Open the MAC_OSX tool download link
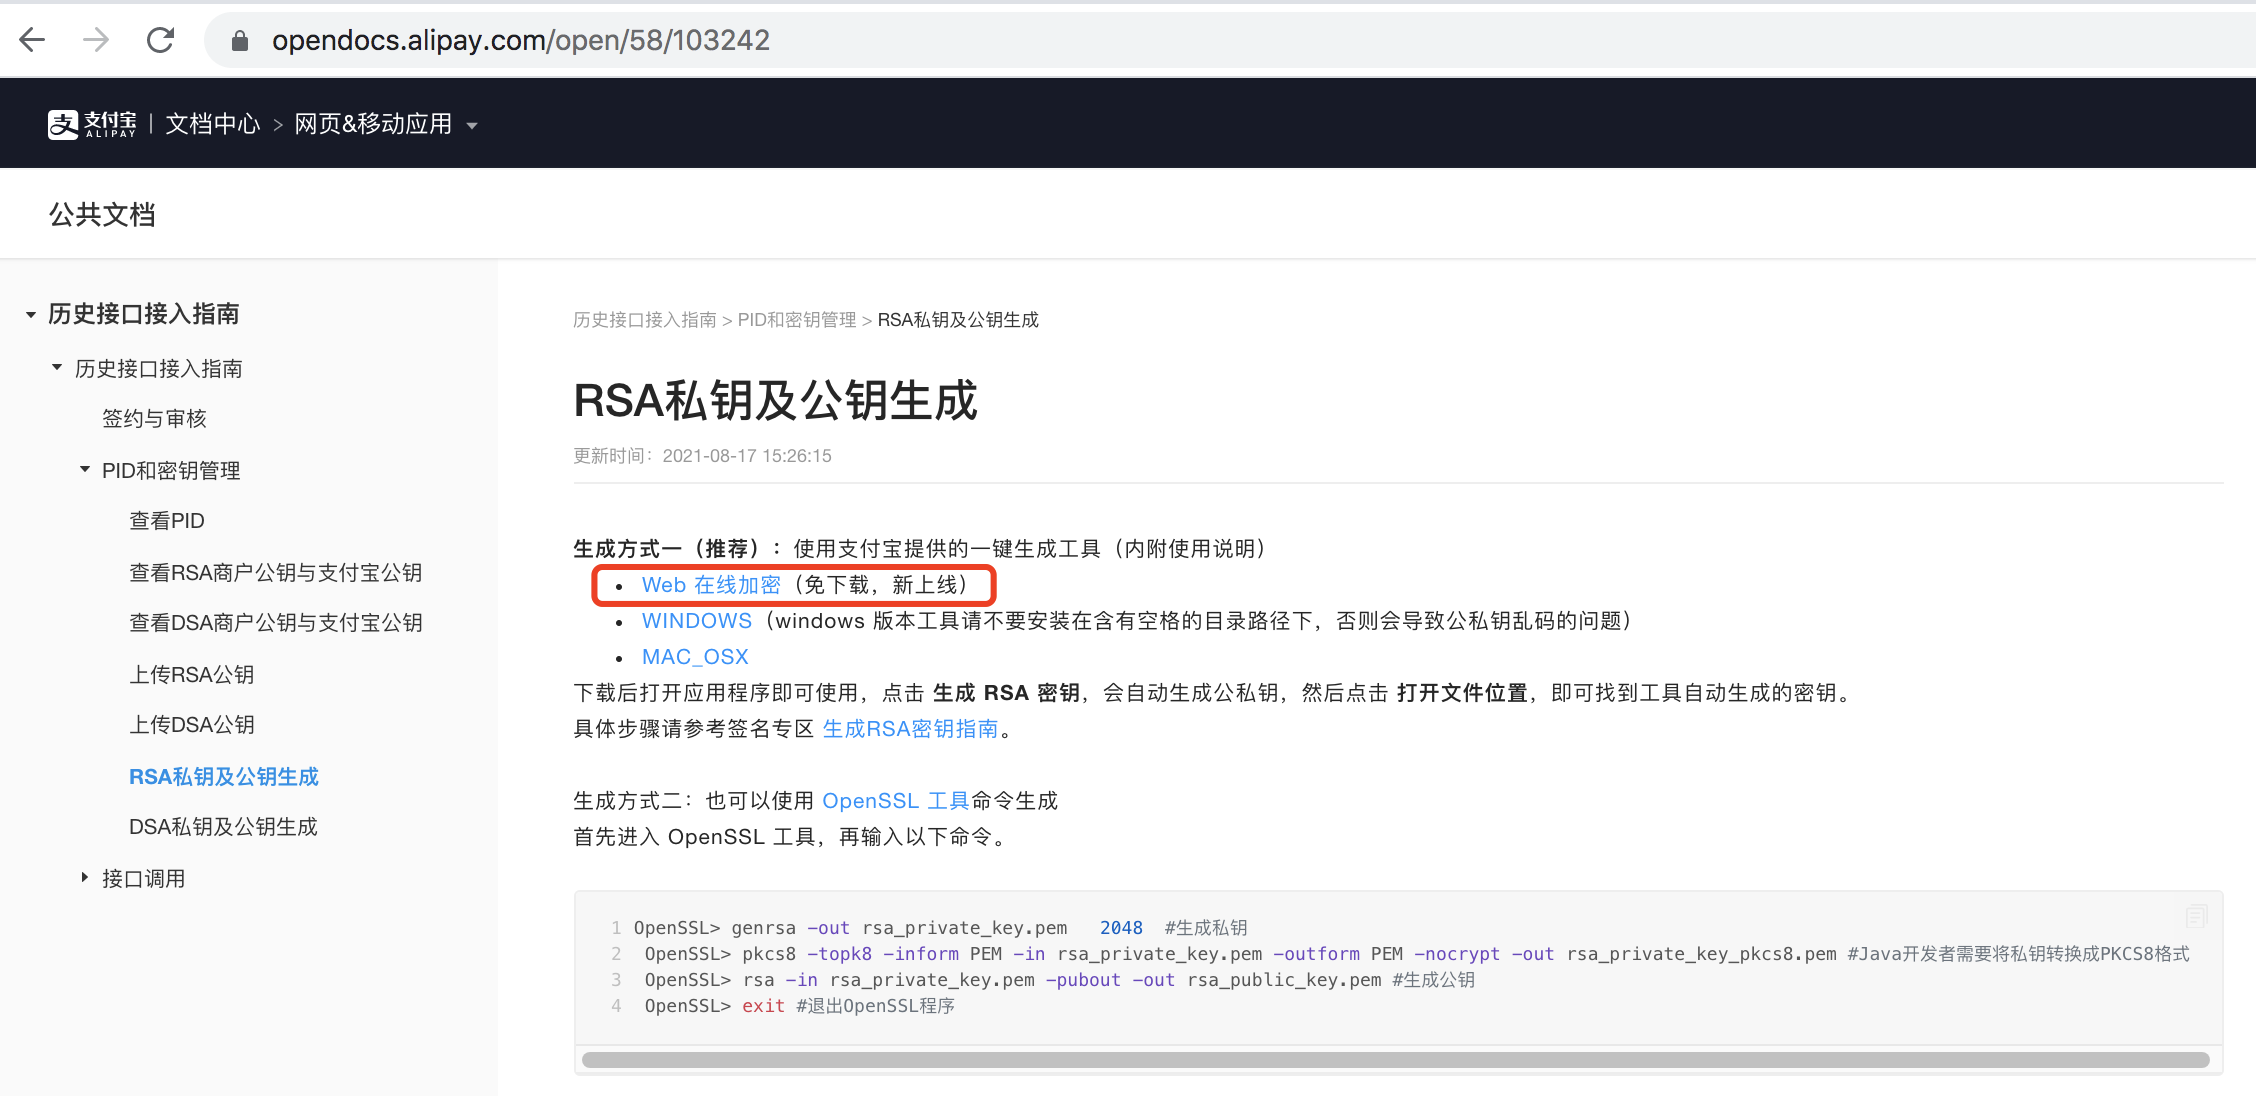This screenshot has width=2256, height=1096. (695, 657)
